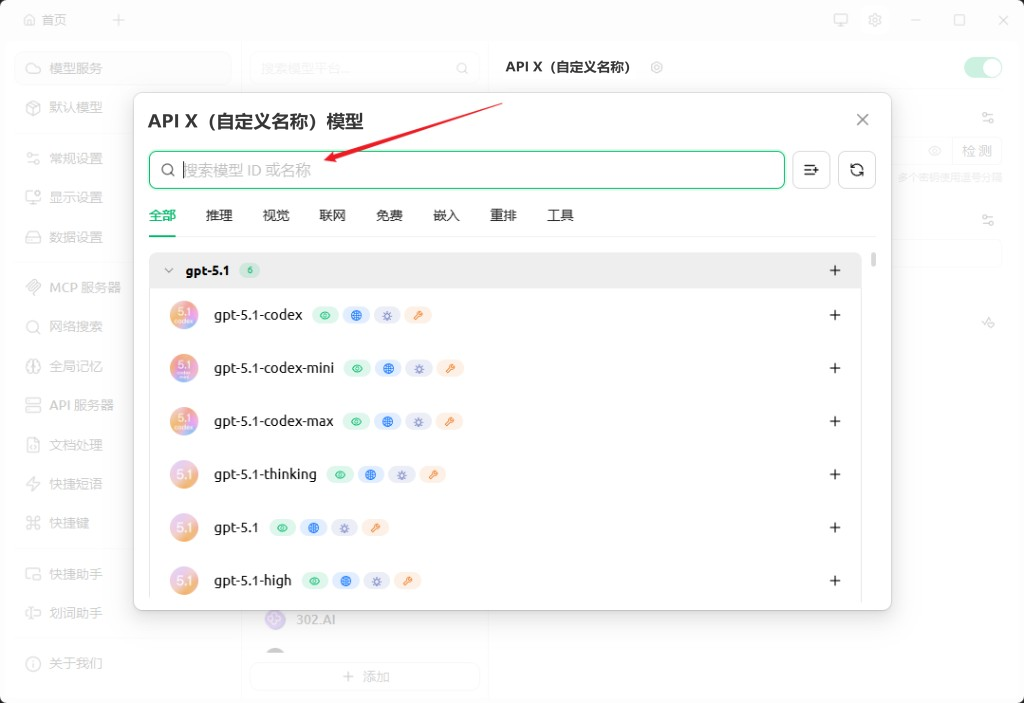Image resolution: width=1024 pixels, height=703 pixels.
Task: Toggle API key visibility eye icon
Action: click(935, 152)
